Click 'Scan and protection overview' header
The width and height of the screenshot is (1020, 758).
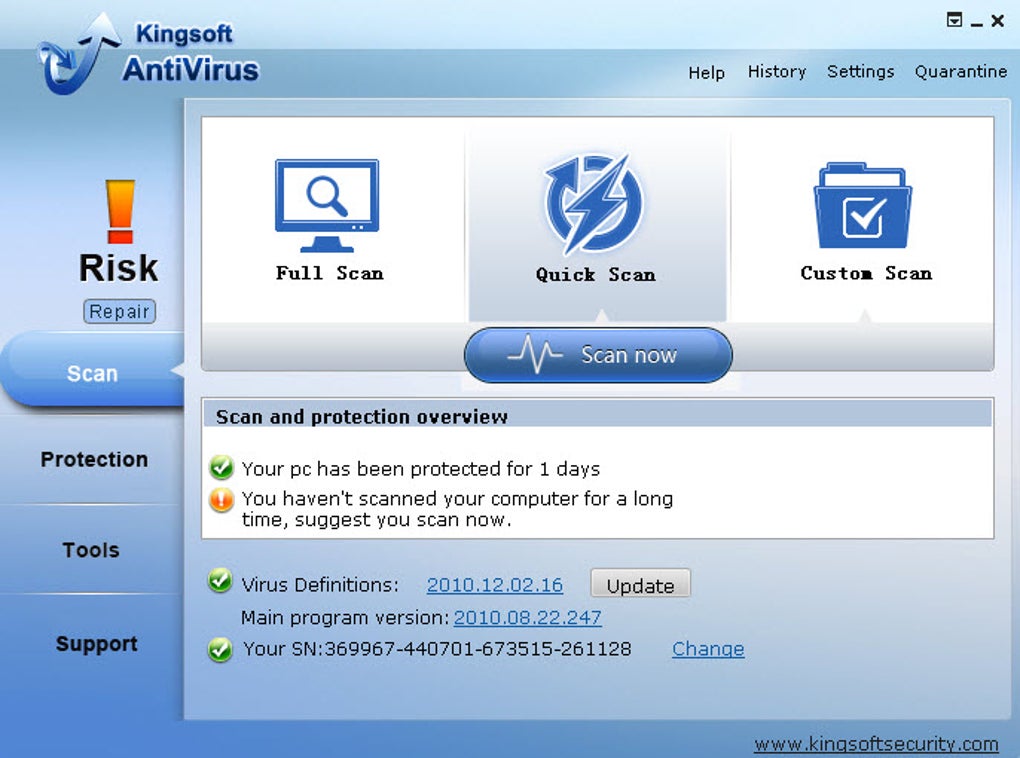tap(362, 416)
